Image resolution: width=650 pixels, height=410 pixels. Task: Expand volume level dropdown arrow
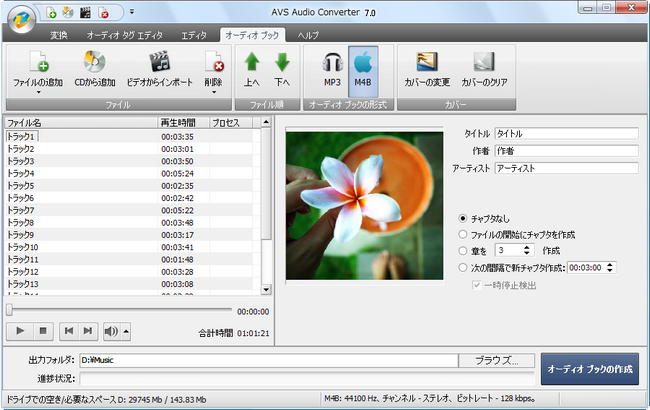pos(126,331)
